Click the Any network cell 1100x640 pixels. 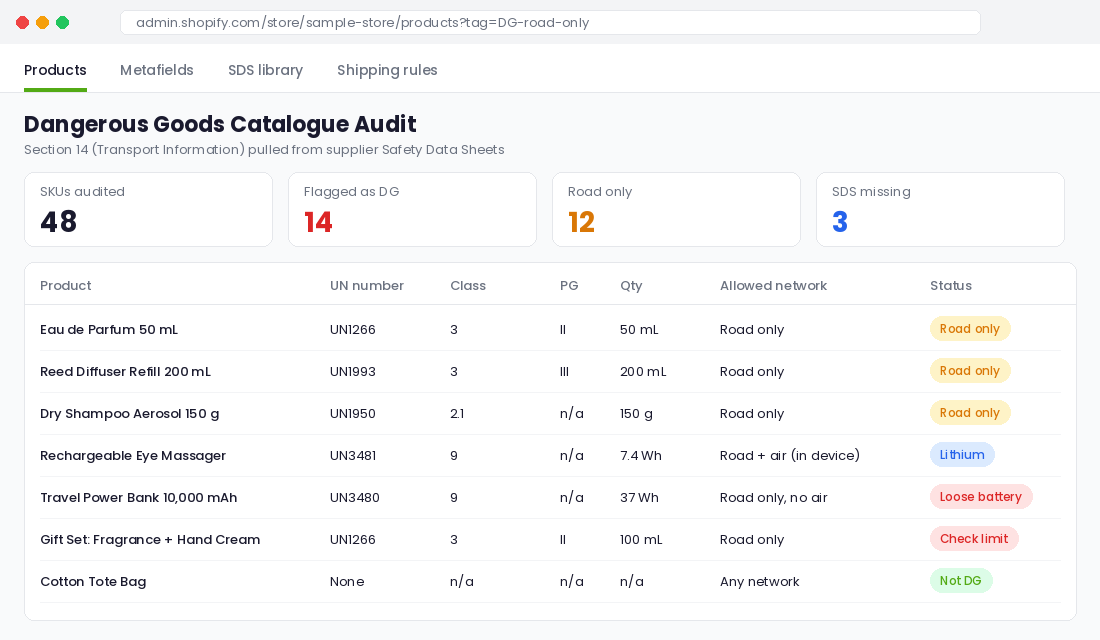click(x=760, y=582)
